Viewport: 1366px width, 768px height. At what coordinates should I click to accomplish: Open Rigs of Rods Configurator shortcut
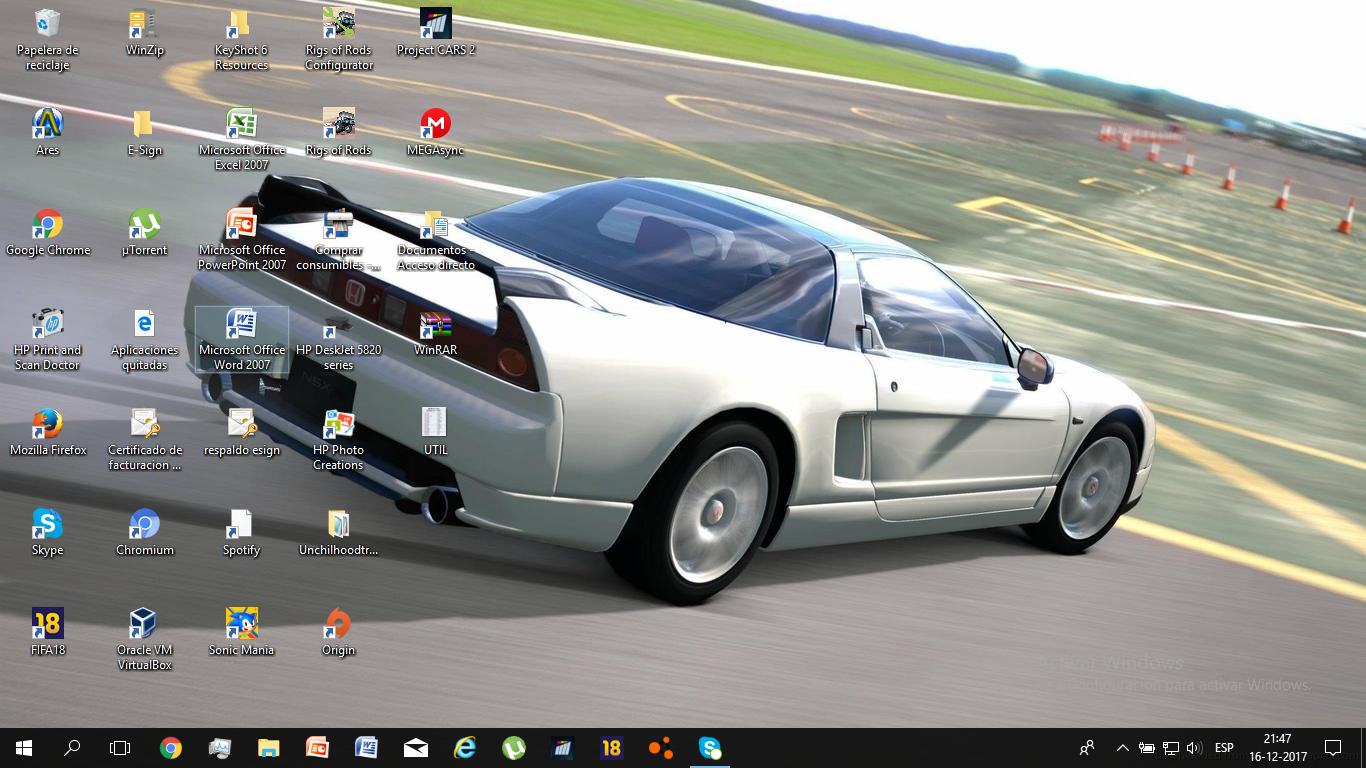339,38
